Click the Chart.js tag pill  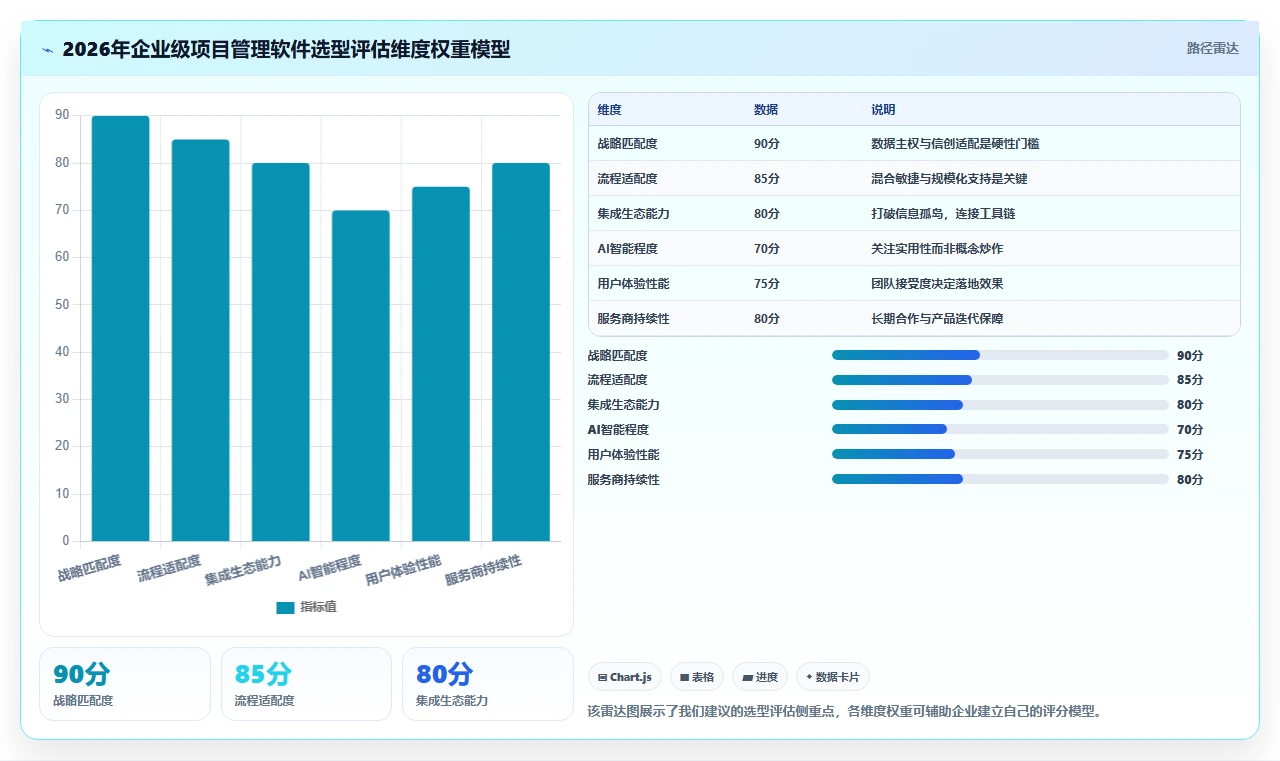click(625, 677)
